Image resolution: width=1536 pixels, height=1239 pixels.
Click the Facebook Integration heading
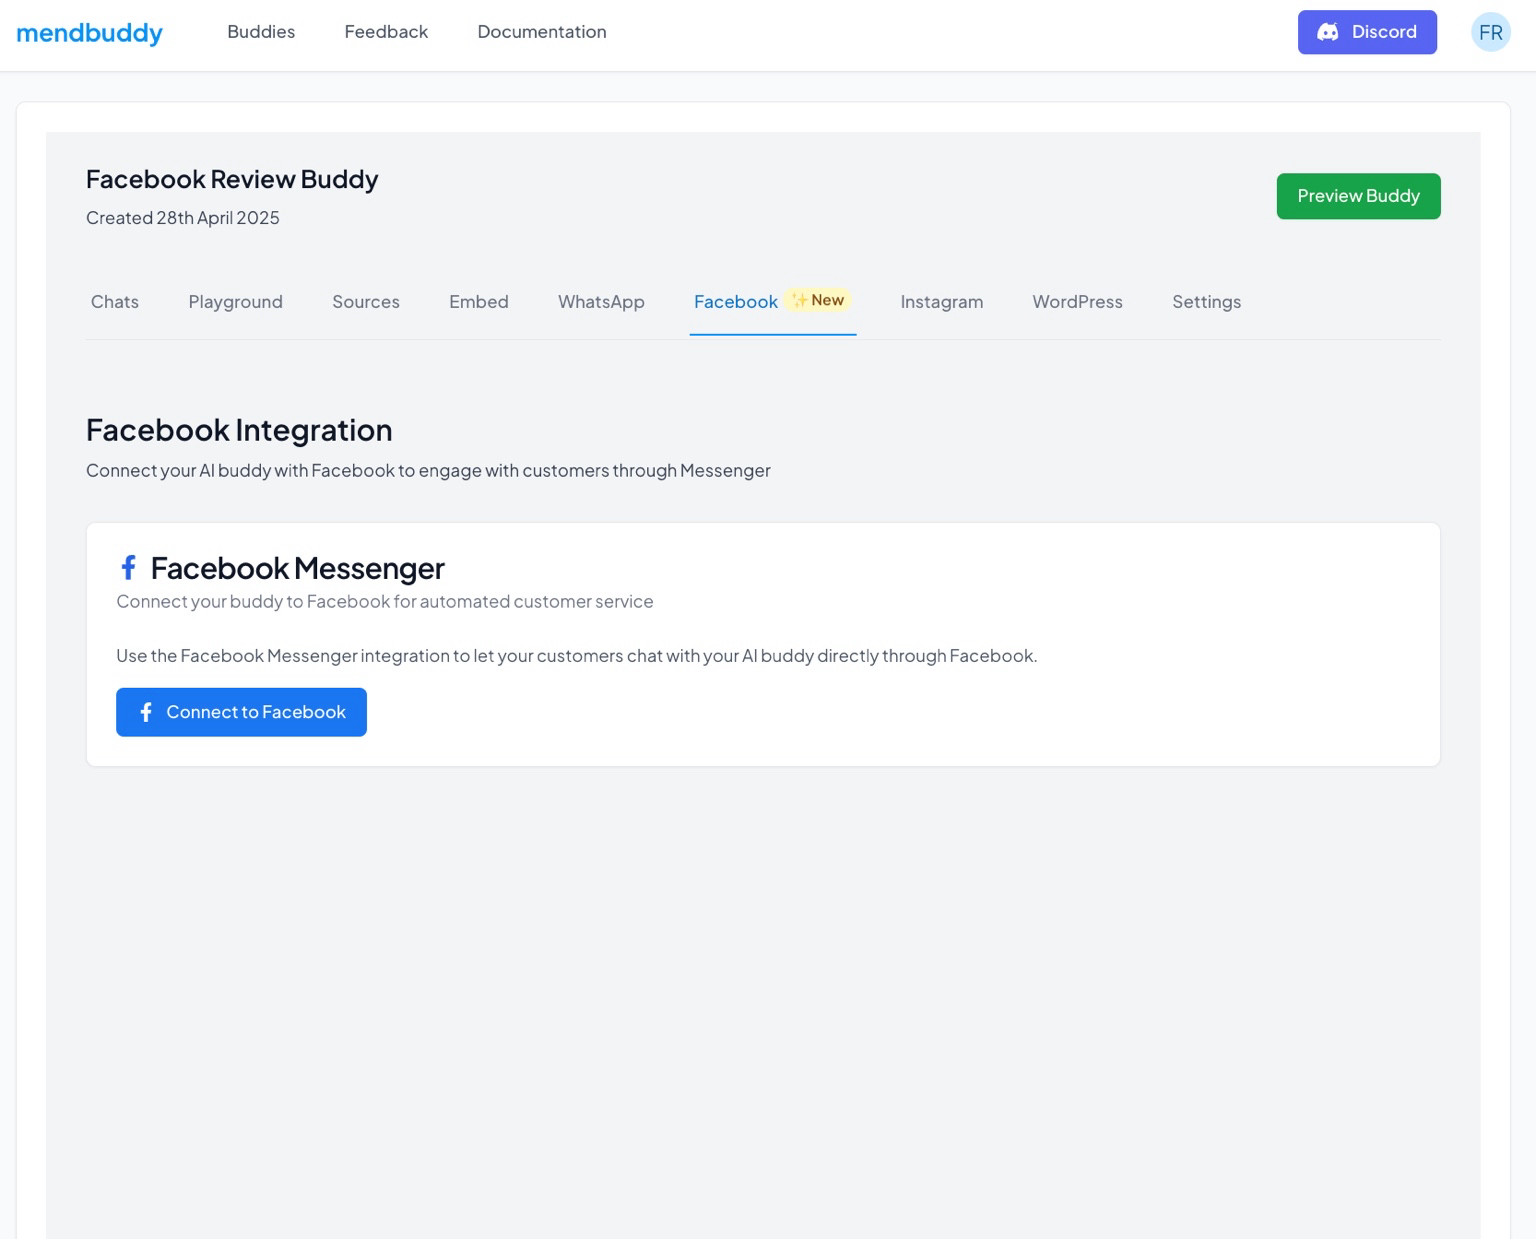(239, 430)
